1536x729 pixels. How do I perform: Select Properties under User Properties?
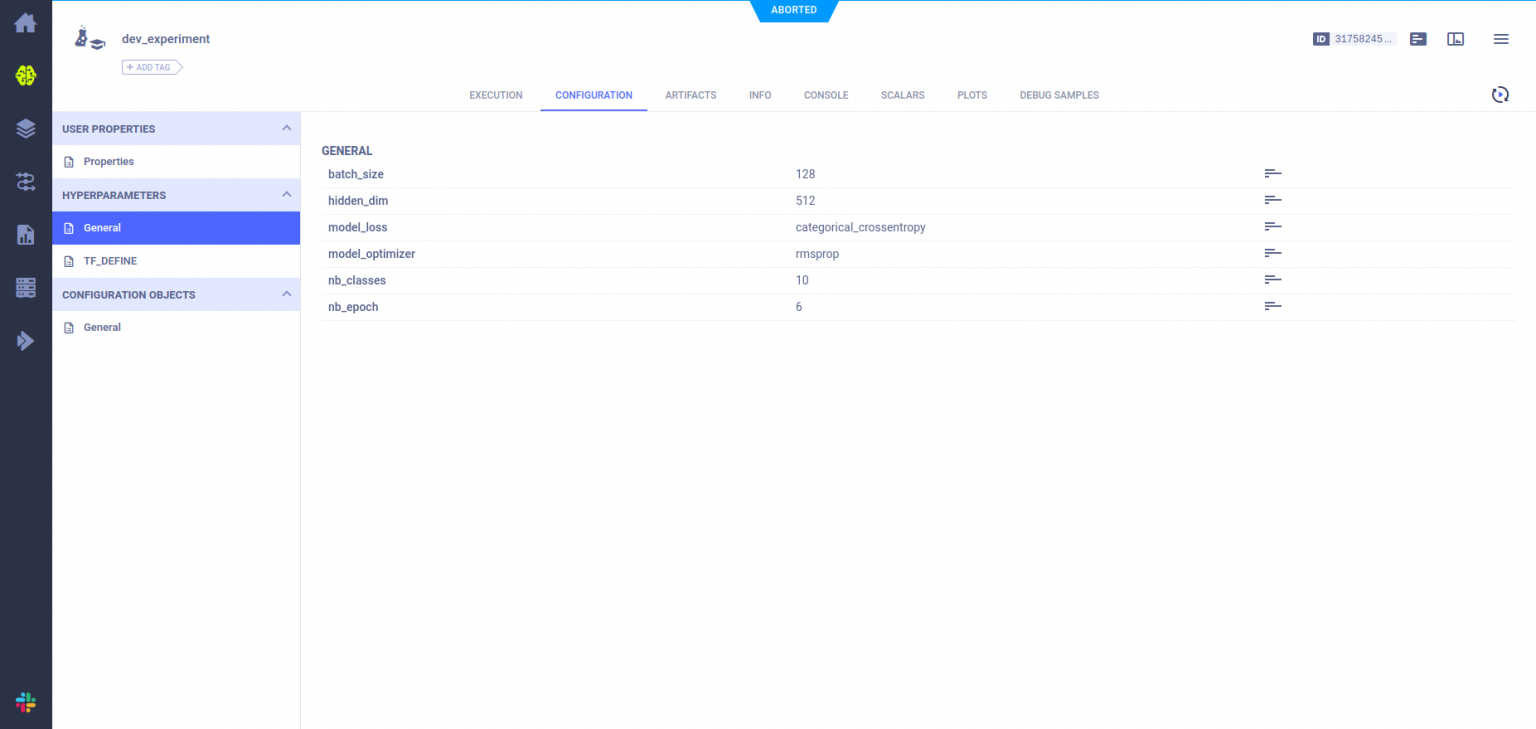pyautogui.click(x=108, y=161)
